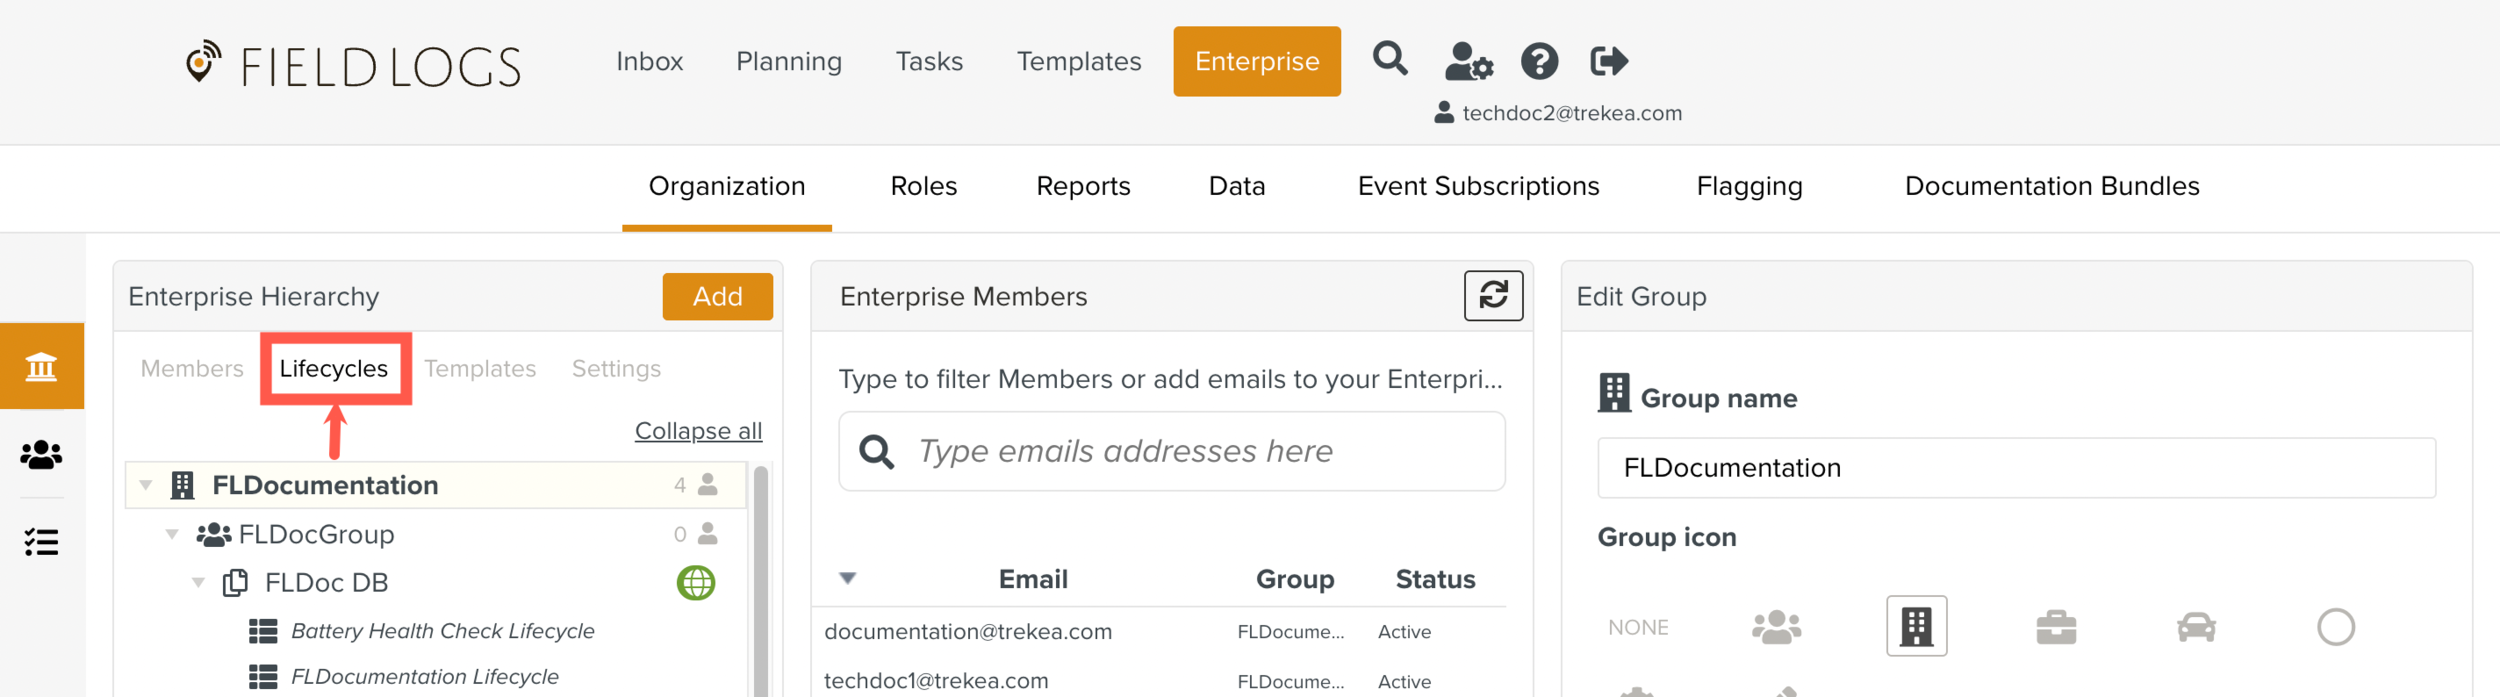Select the organization building sidebar icon

point(41,366)
